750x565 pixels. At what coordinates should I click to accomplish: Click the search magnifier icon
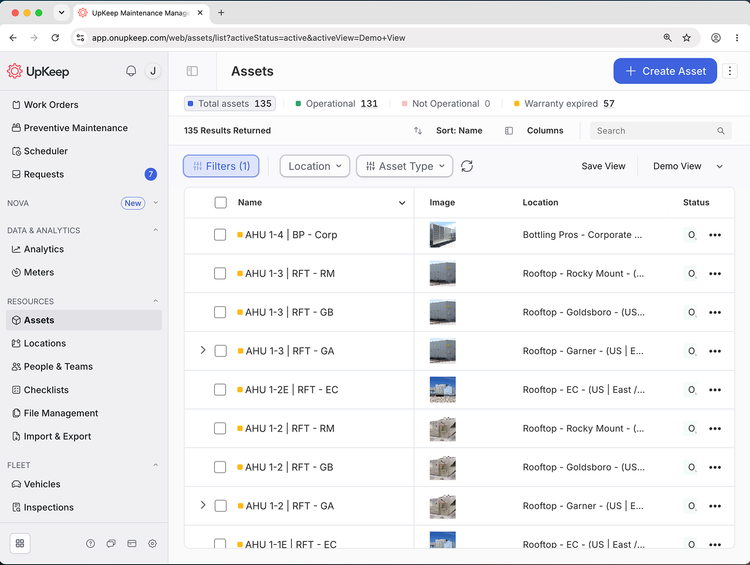(720, 131)
